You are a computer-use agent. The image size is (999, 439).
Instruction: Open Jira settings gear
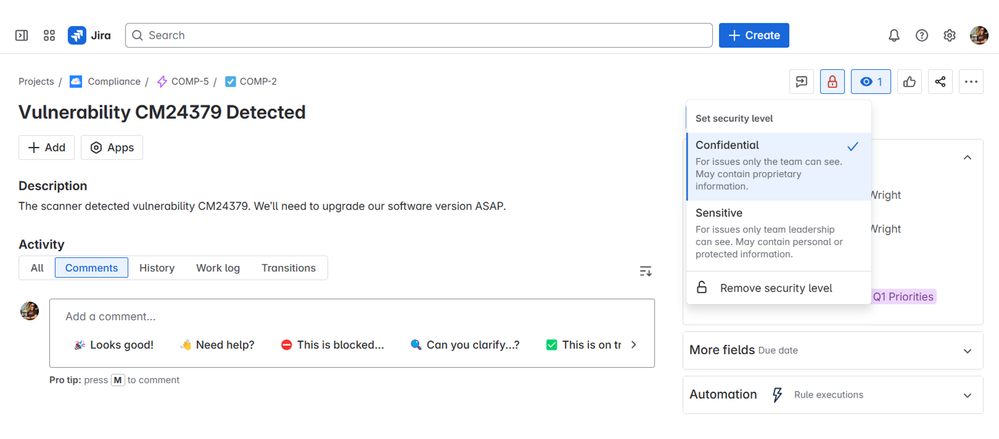tap(950, 35)
